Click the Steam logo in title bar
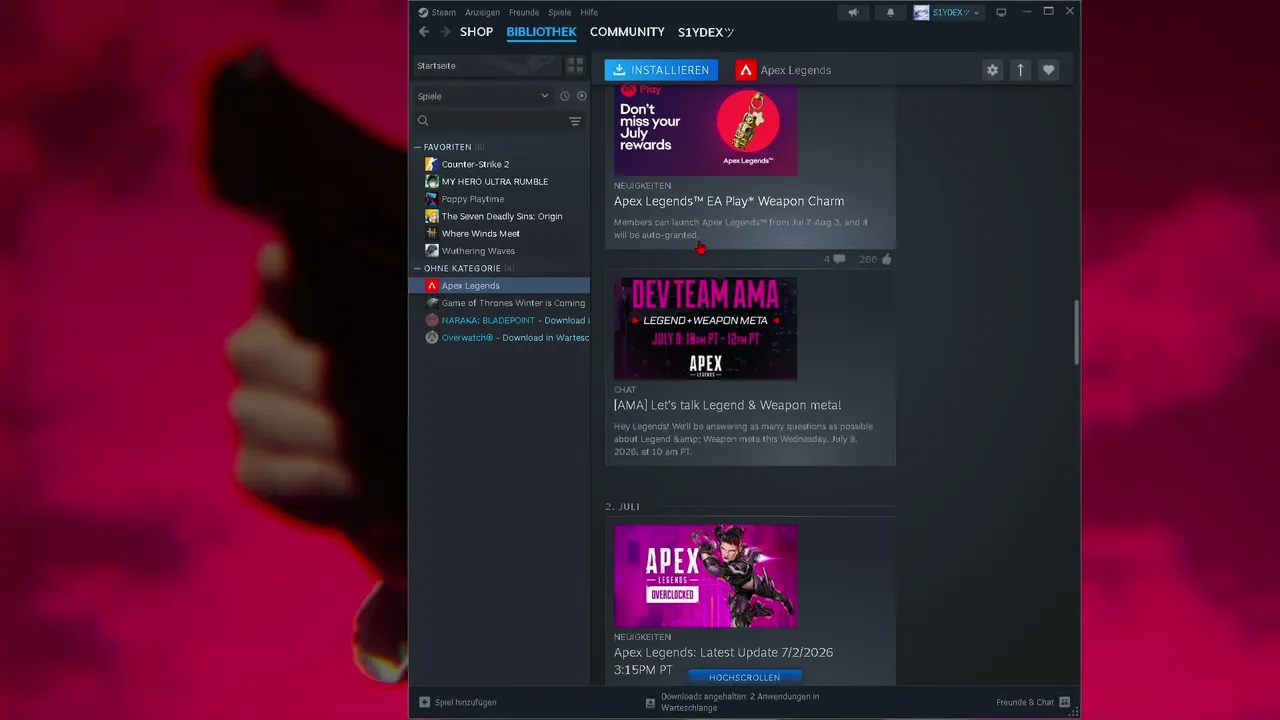1280x720 pixels. coord(423,12)
